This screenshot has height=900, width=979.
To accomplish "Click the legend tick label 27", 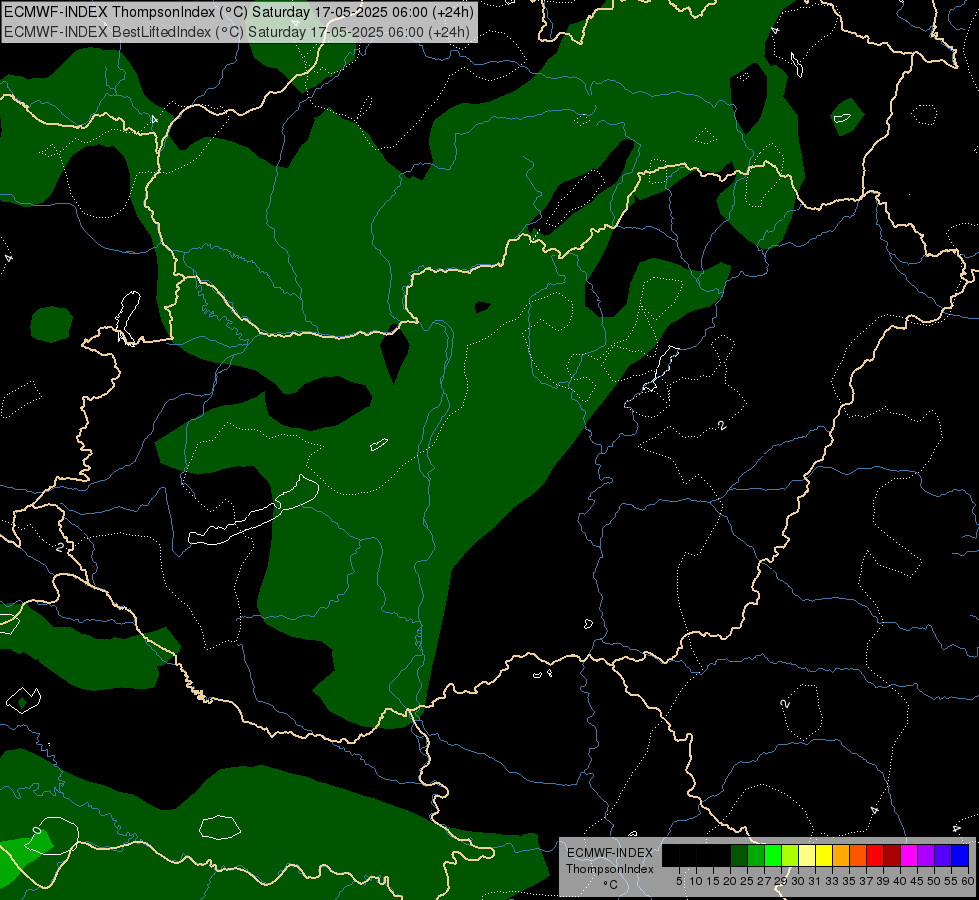I will [764, 881].
